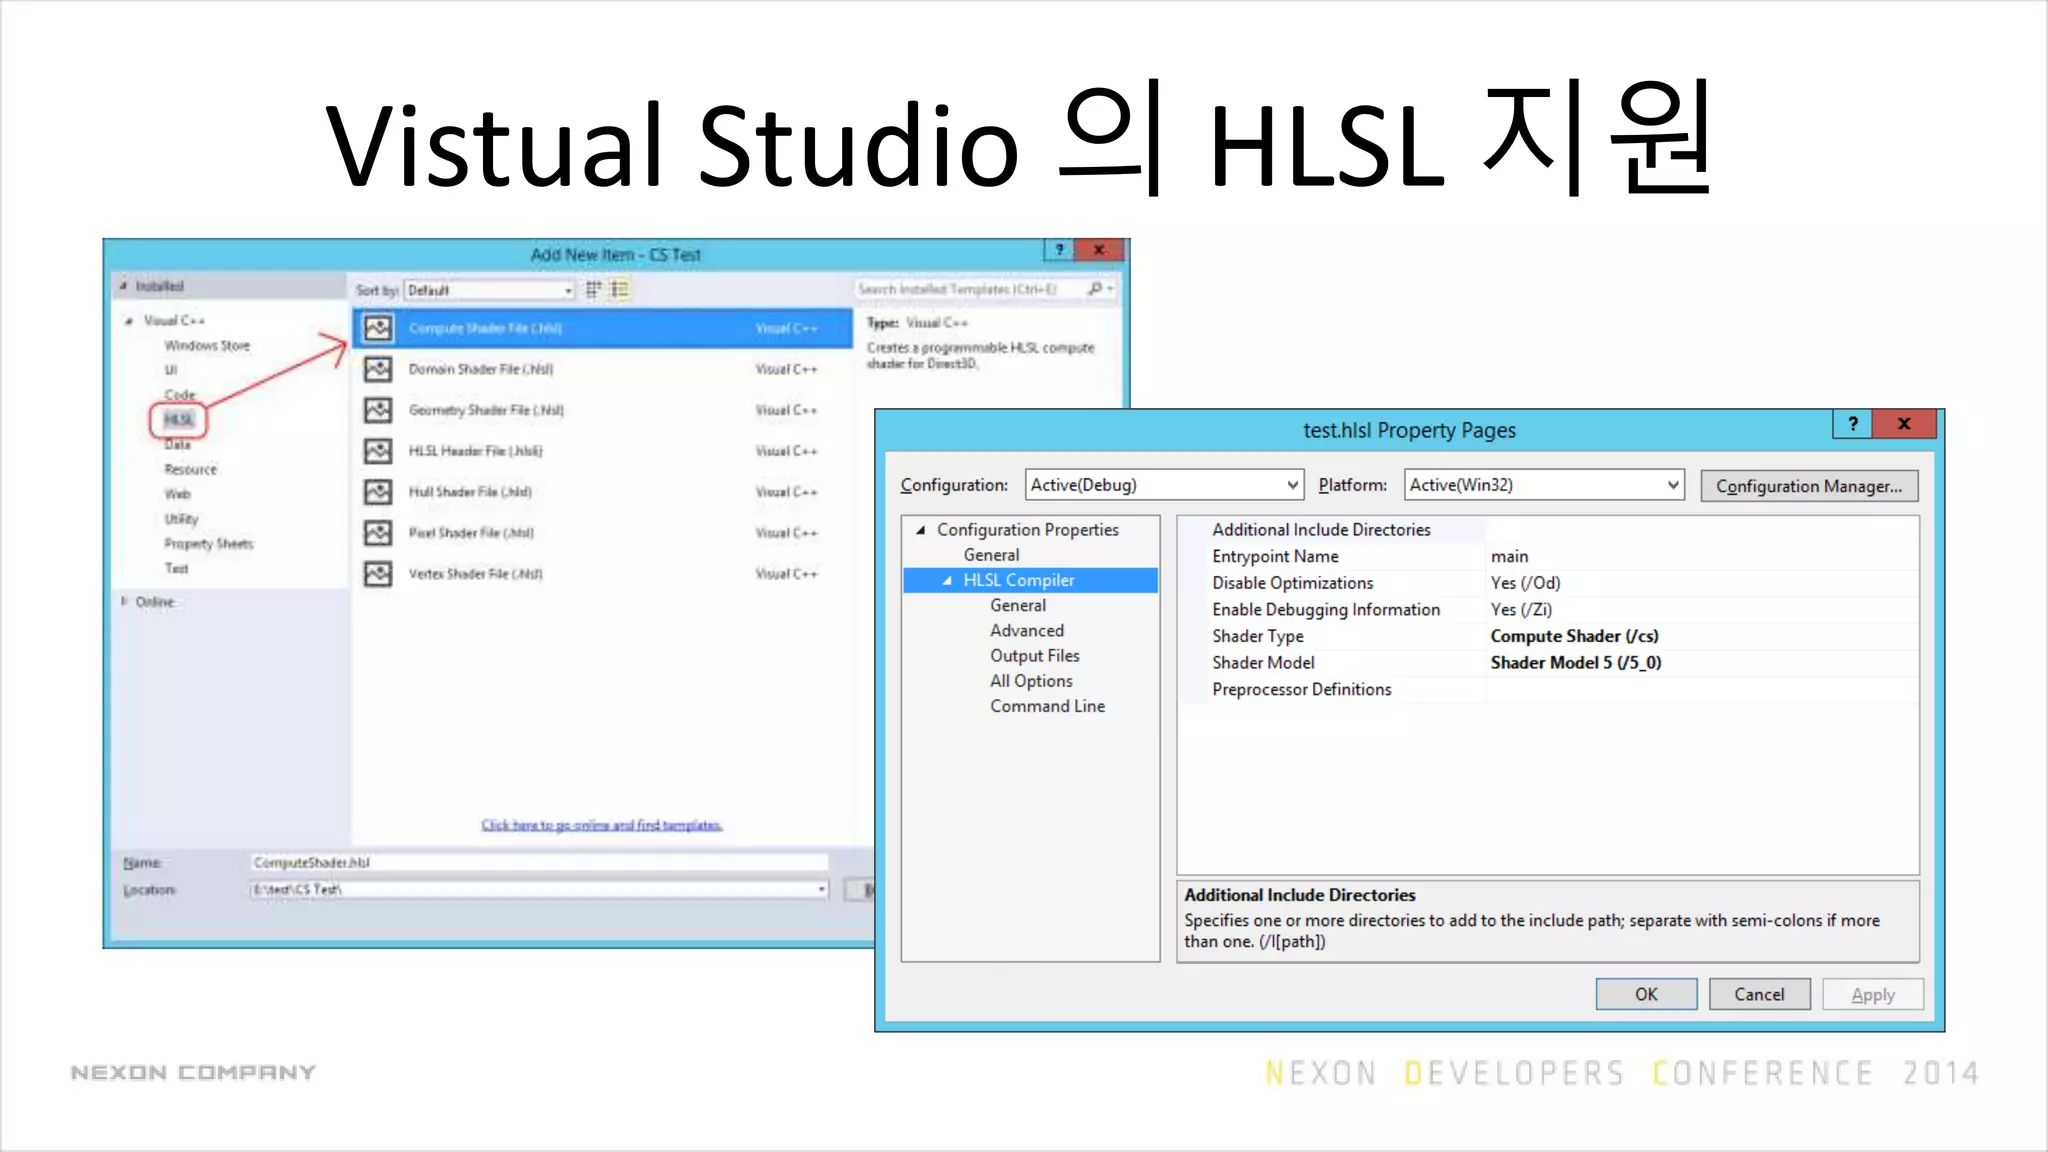This screenshot has width=2048, height=1152.
Task: Click the Disable Optimizations value Yes (/Od)
Action: point(1525,583)
